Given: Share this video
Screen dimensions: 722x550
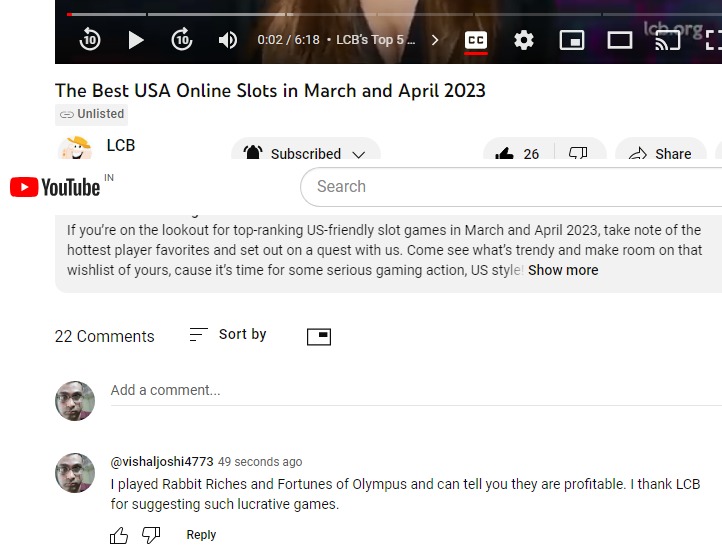Looking at the screenshot, I should 660,150.
